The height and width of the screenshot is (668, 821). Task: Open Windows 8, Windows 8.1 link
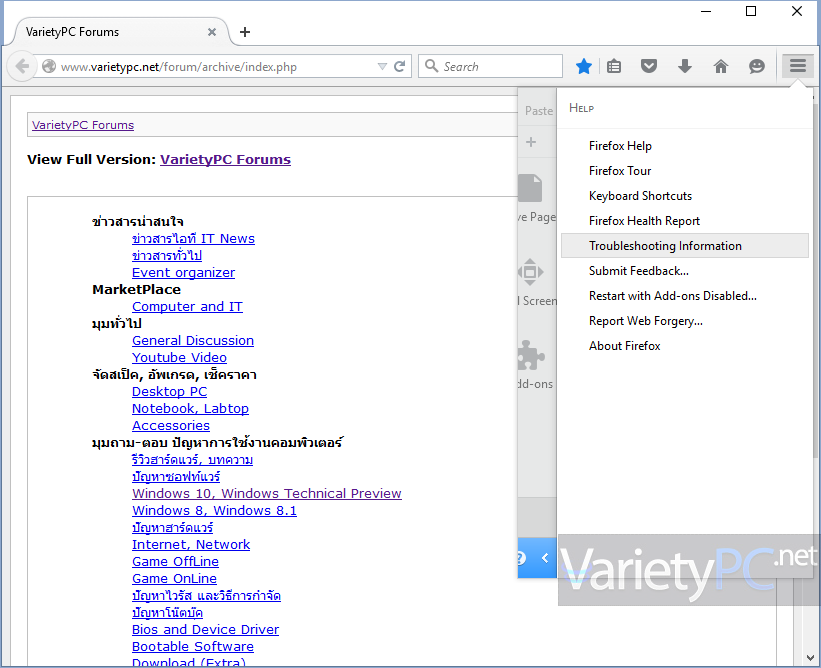214,510
